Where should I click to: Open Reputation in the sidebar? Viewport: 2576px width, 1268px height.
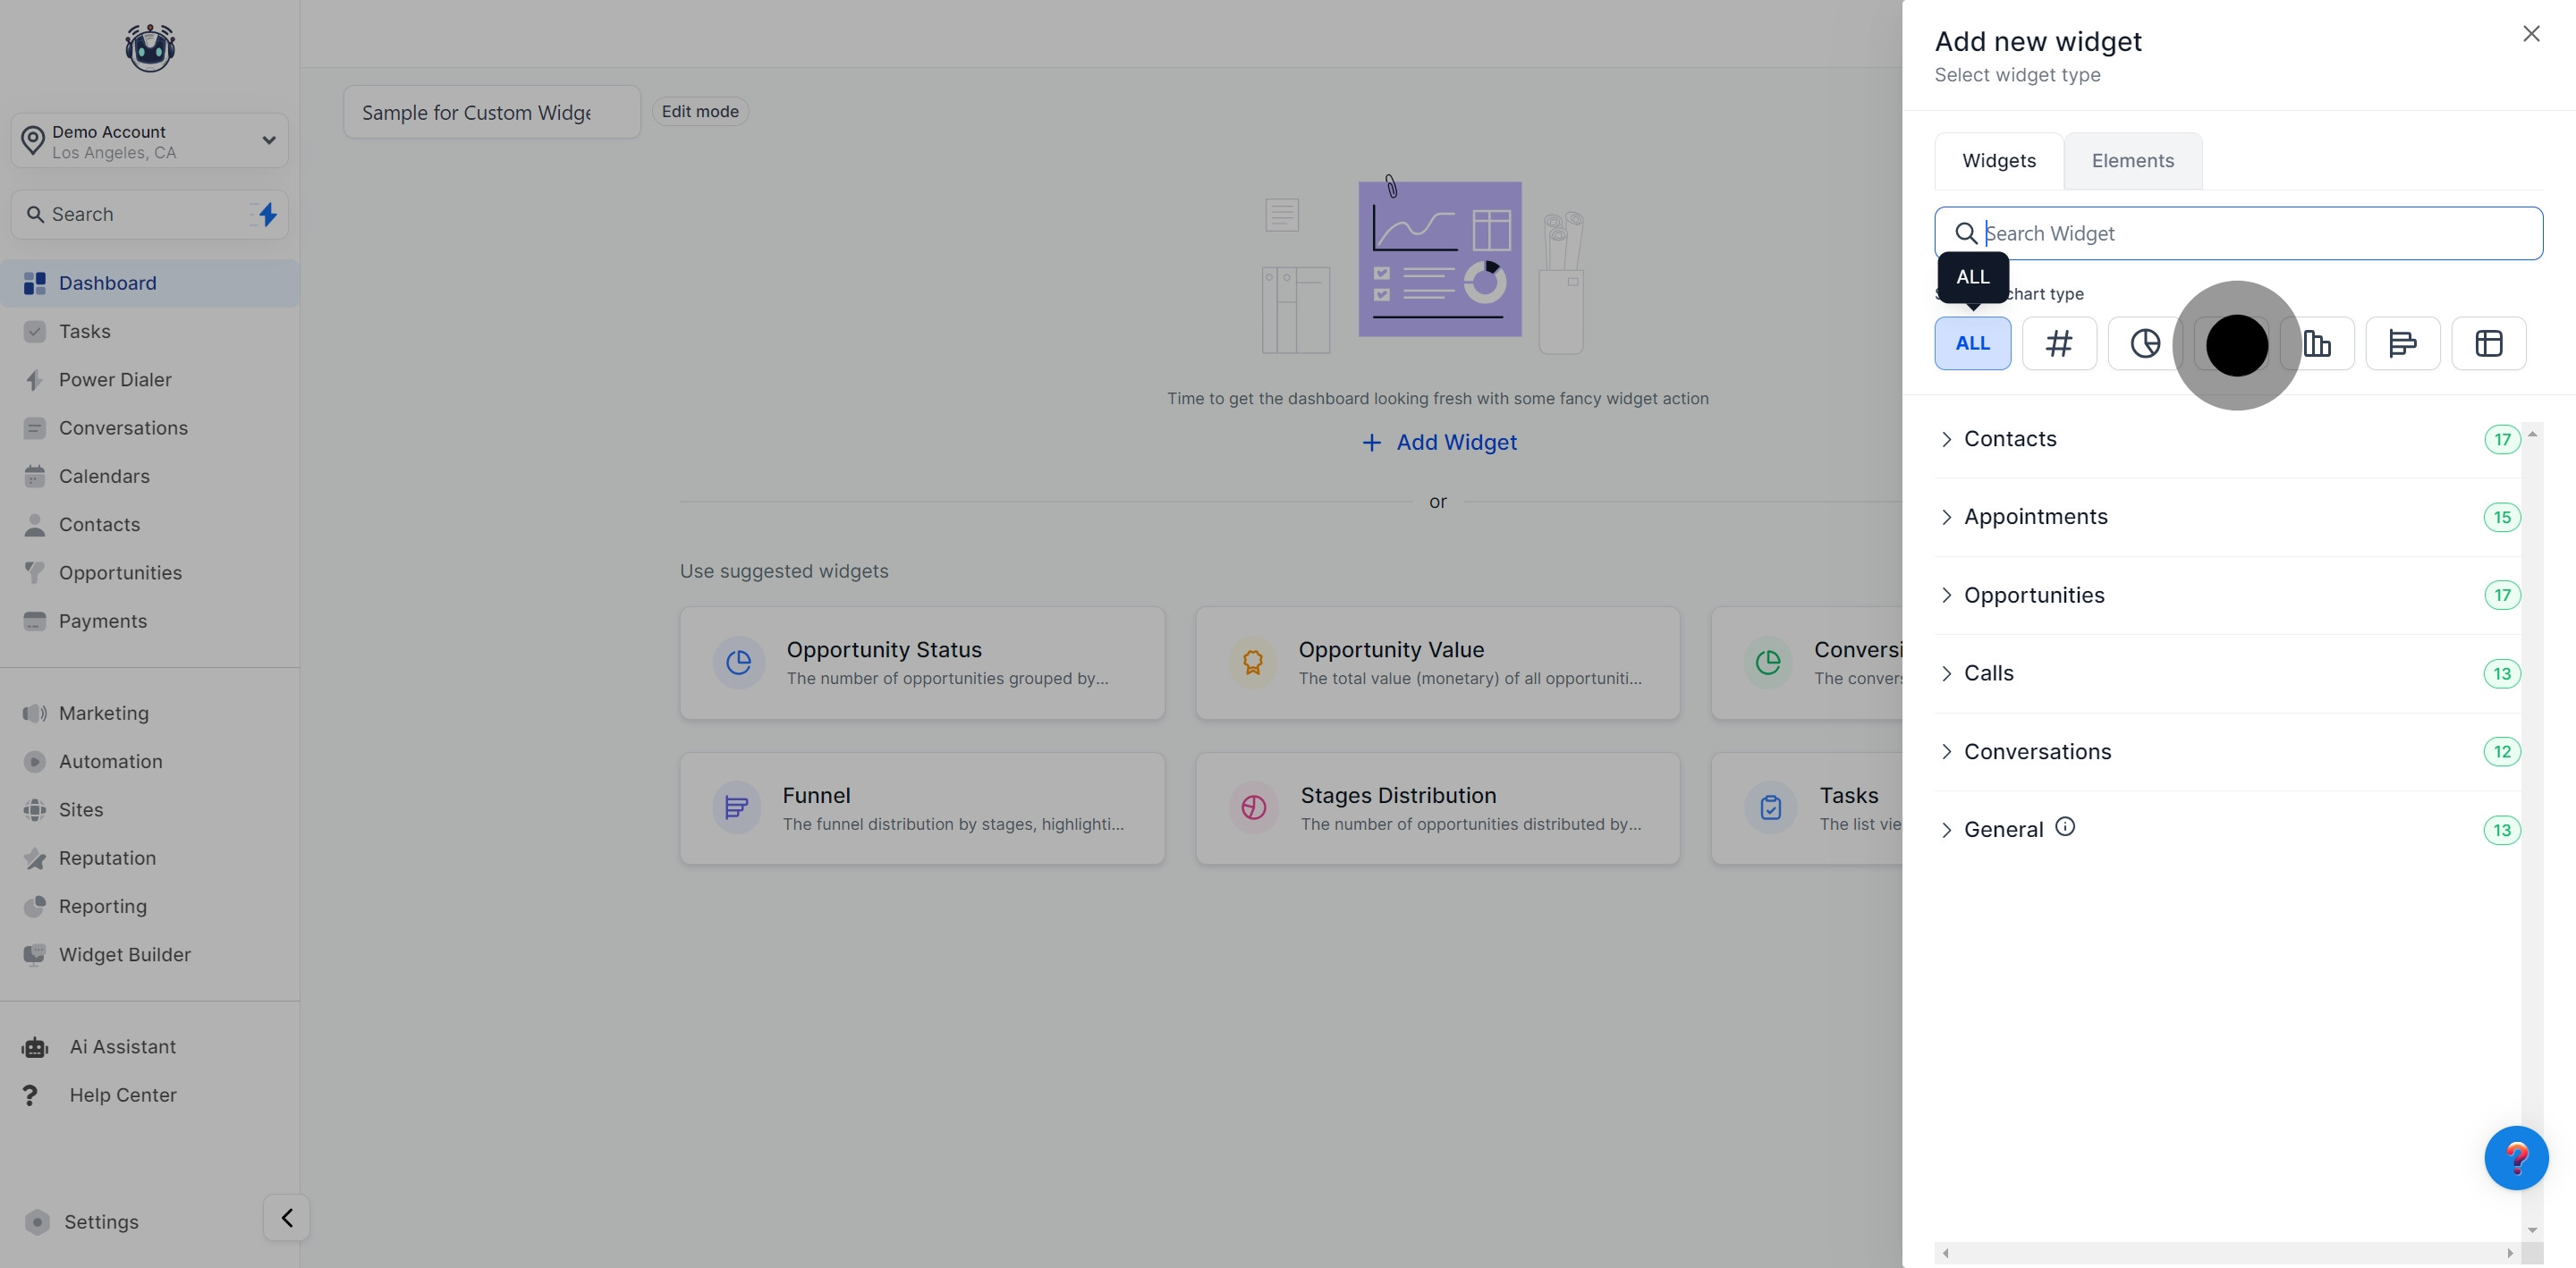point(150,858)
